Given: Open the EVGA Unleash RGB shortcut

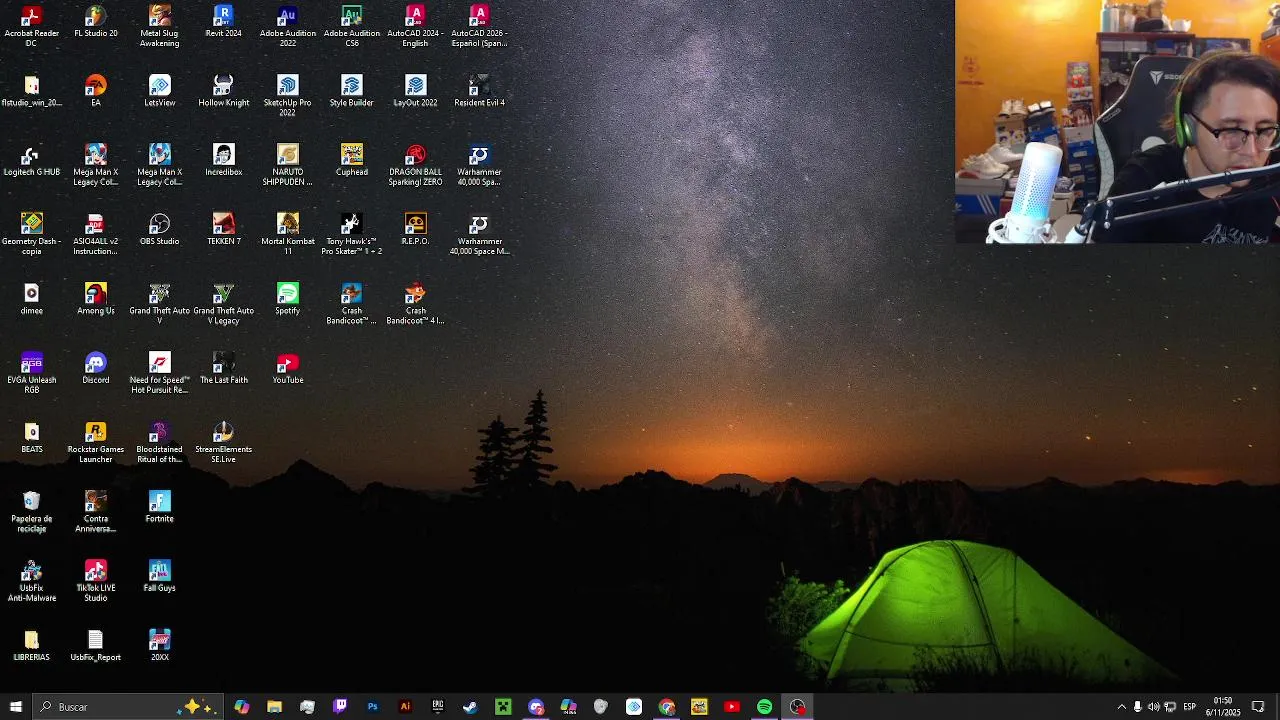Looking at the screenshot, I should click(32, 373).
